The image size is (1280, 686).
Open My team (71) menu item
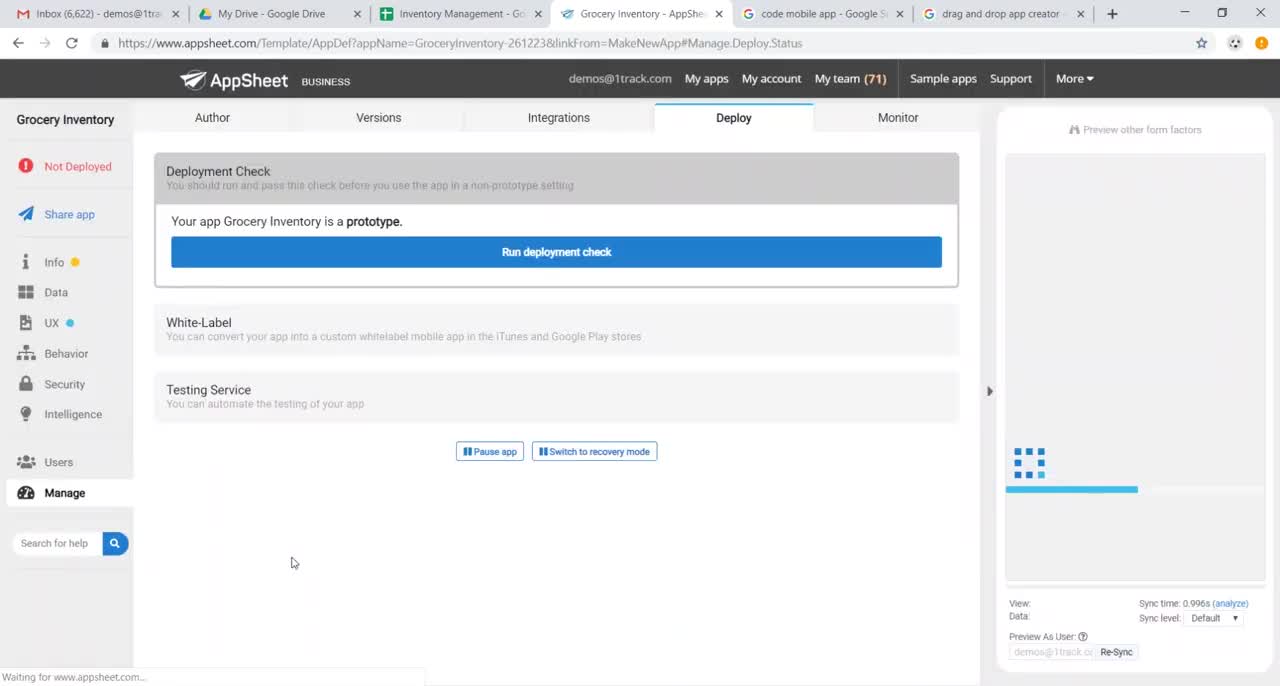[x=850, y=79]
